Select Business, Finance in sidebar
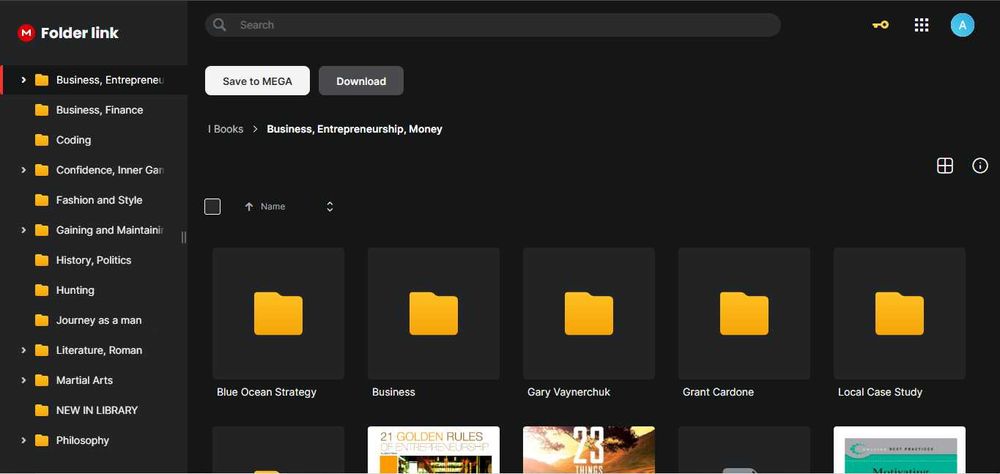The image size is (1000, 474). pyautogui.click(x=99, y=110)
